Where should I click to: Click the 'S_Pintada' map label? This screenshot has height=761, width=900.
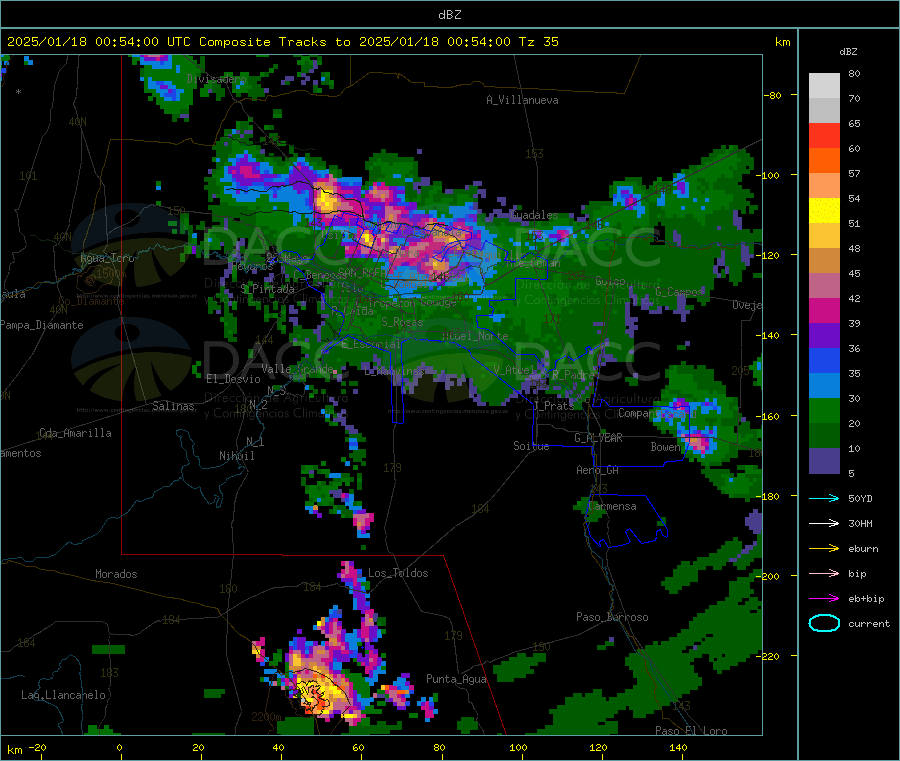click(267, 289)
